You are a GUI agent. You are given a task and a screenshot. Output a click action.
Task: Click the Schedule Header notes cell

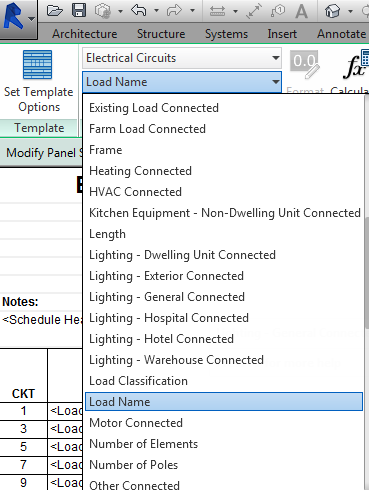(x=41, y=320)
